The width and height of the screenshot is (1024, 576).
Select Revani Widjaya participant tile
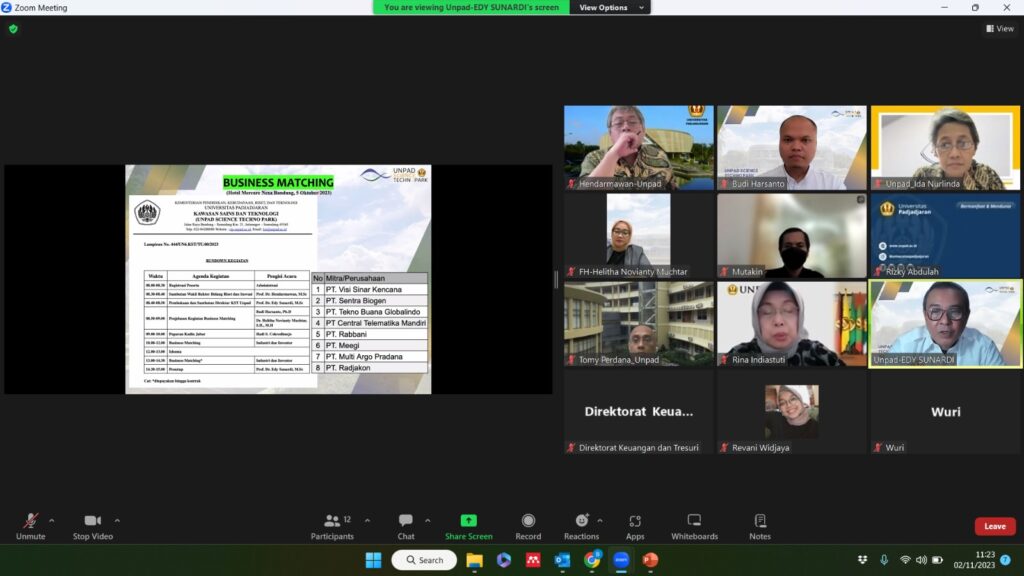(792, 412)
